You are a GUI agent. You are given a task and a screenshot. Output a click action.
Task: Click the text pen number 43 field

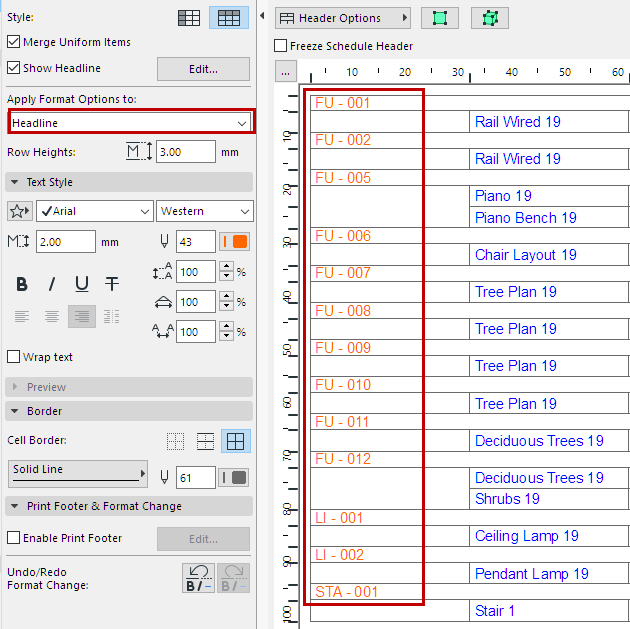pos(196,241)
